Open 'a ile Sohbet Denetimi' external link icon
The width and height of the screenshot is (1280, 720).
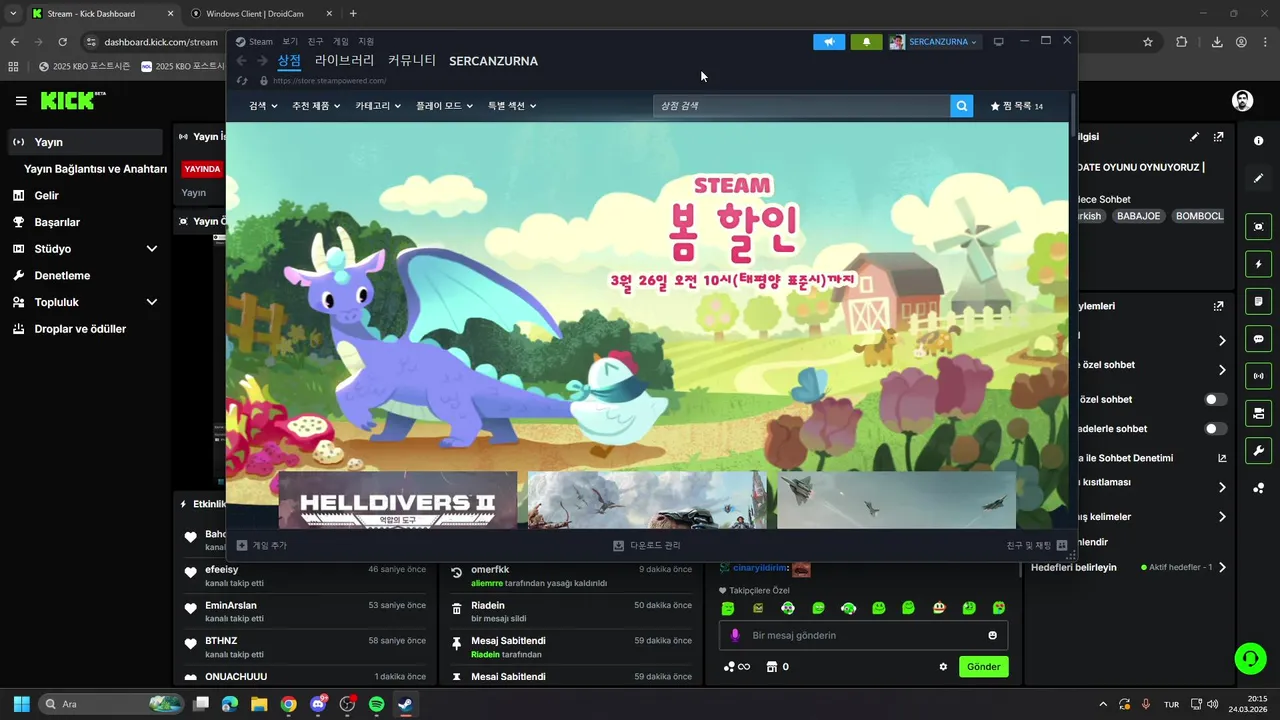click(1222, 458)
